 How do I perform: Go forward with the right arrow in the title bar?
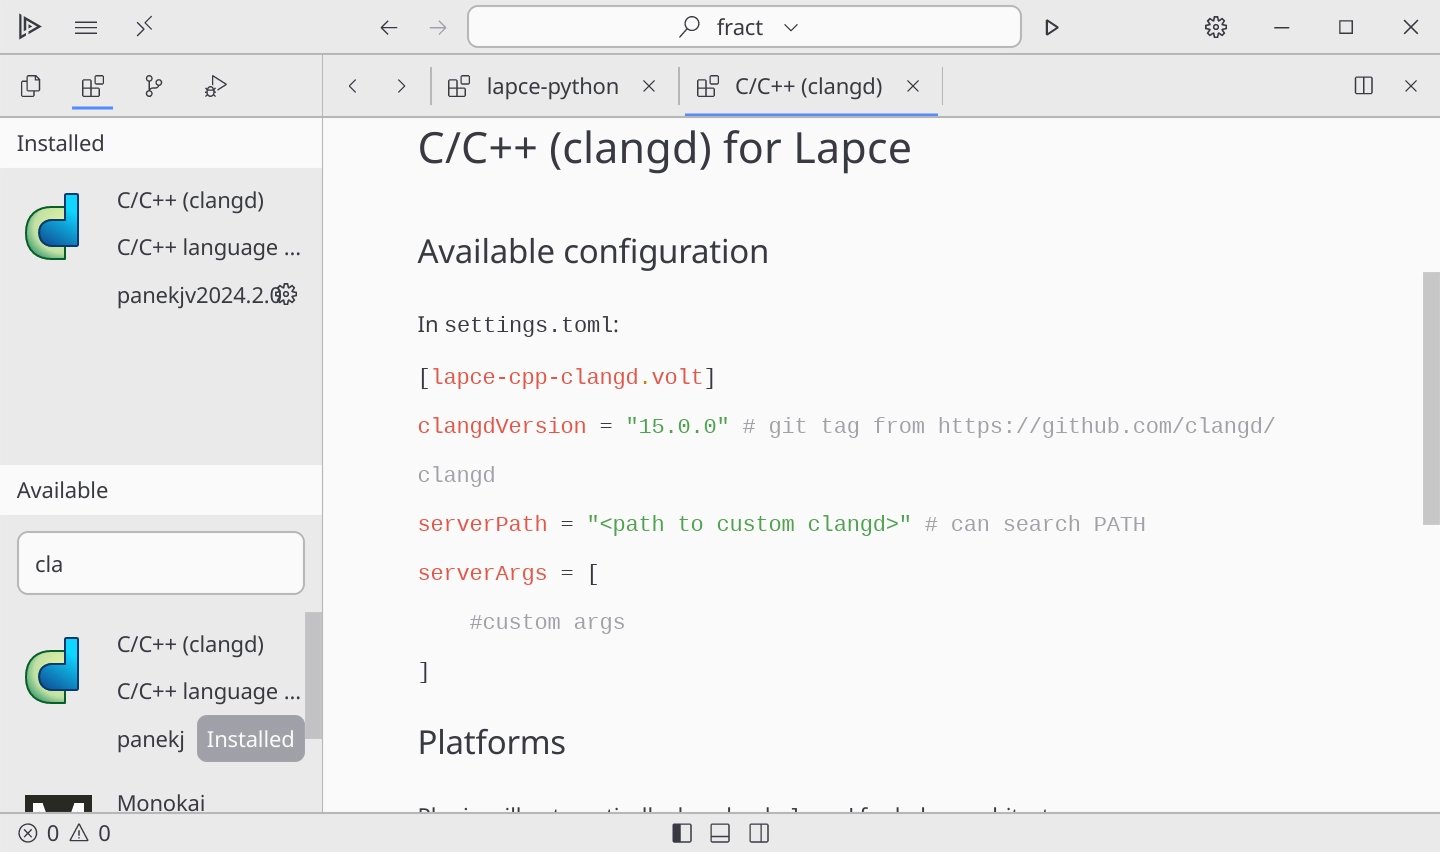437,27
